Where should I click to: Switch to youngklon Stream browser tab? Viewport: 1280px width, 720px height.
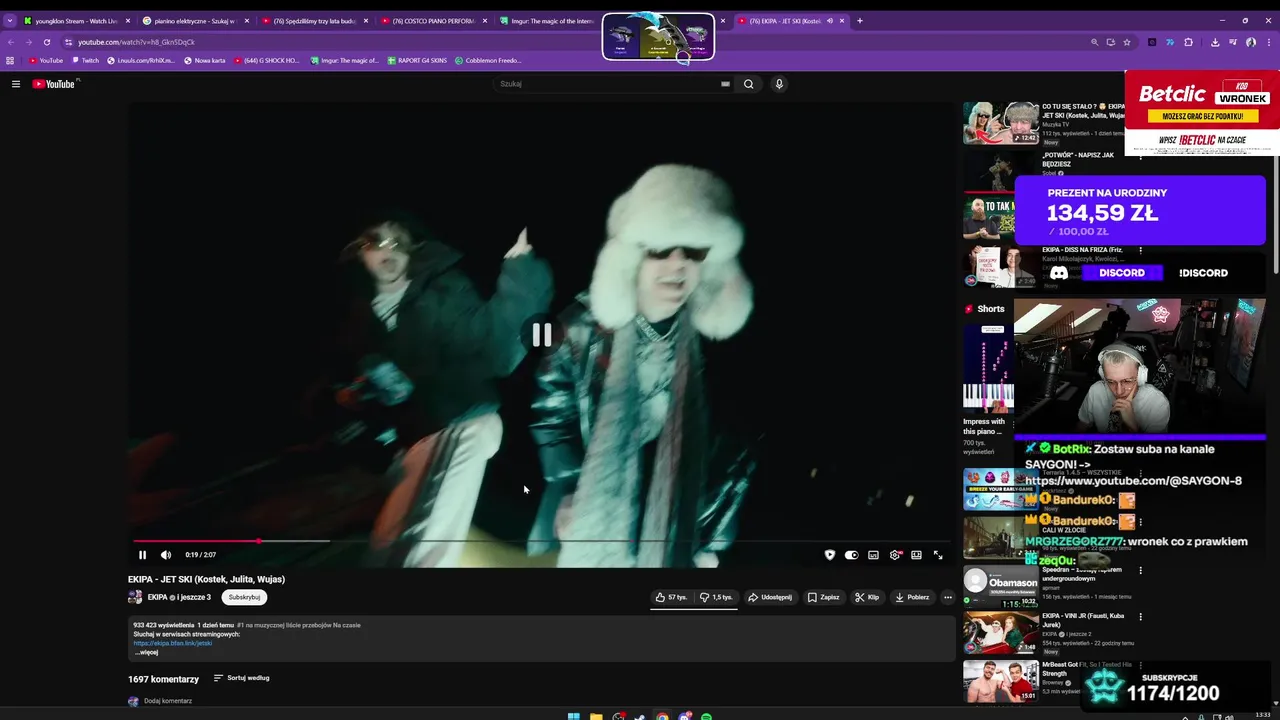(x=77, y=20)
